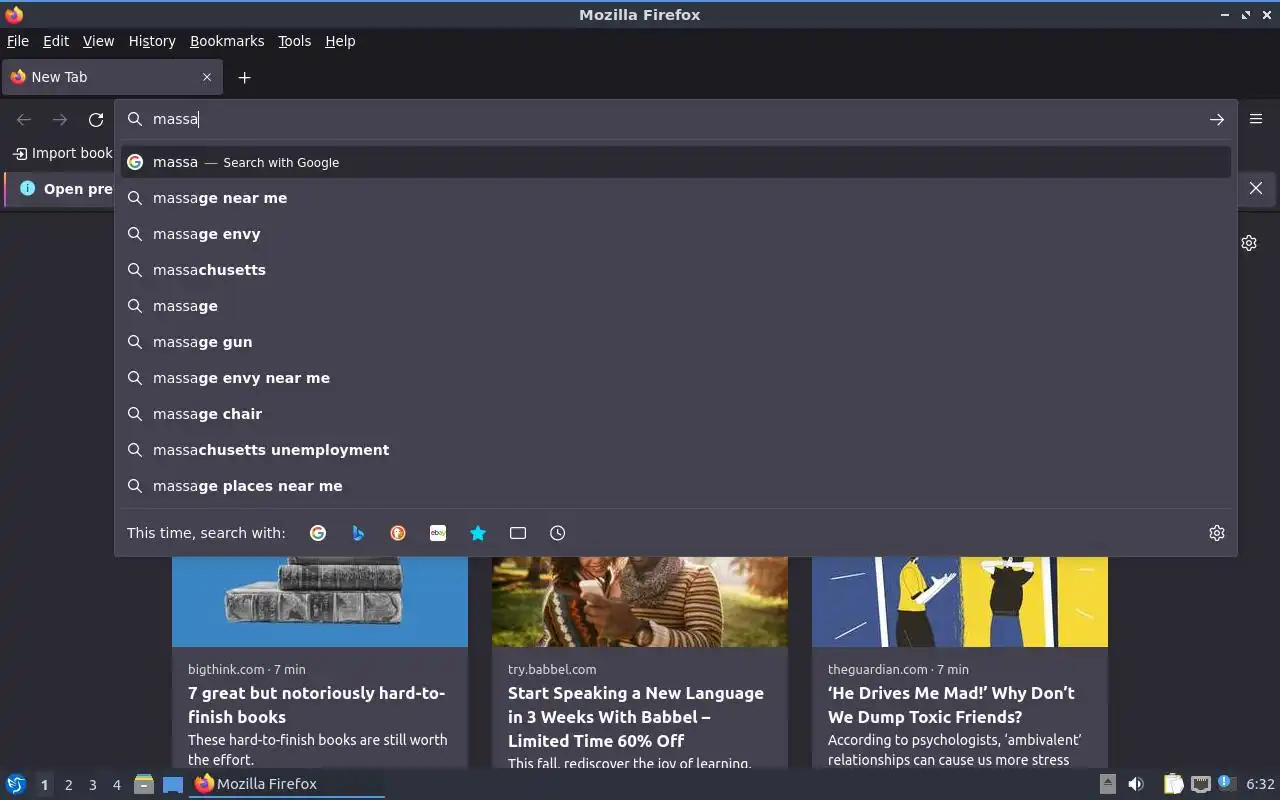Open 'Start Speaking a New Language' Babbel link
The height and width of the screenshot is (800, 1280).
[636, 717]
